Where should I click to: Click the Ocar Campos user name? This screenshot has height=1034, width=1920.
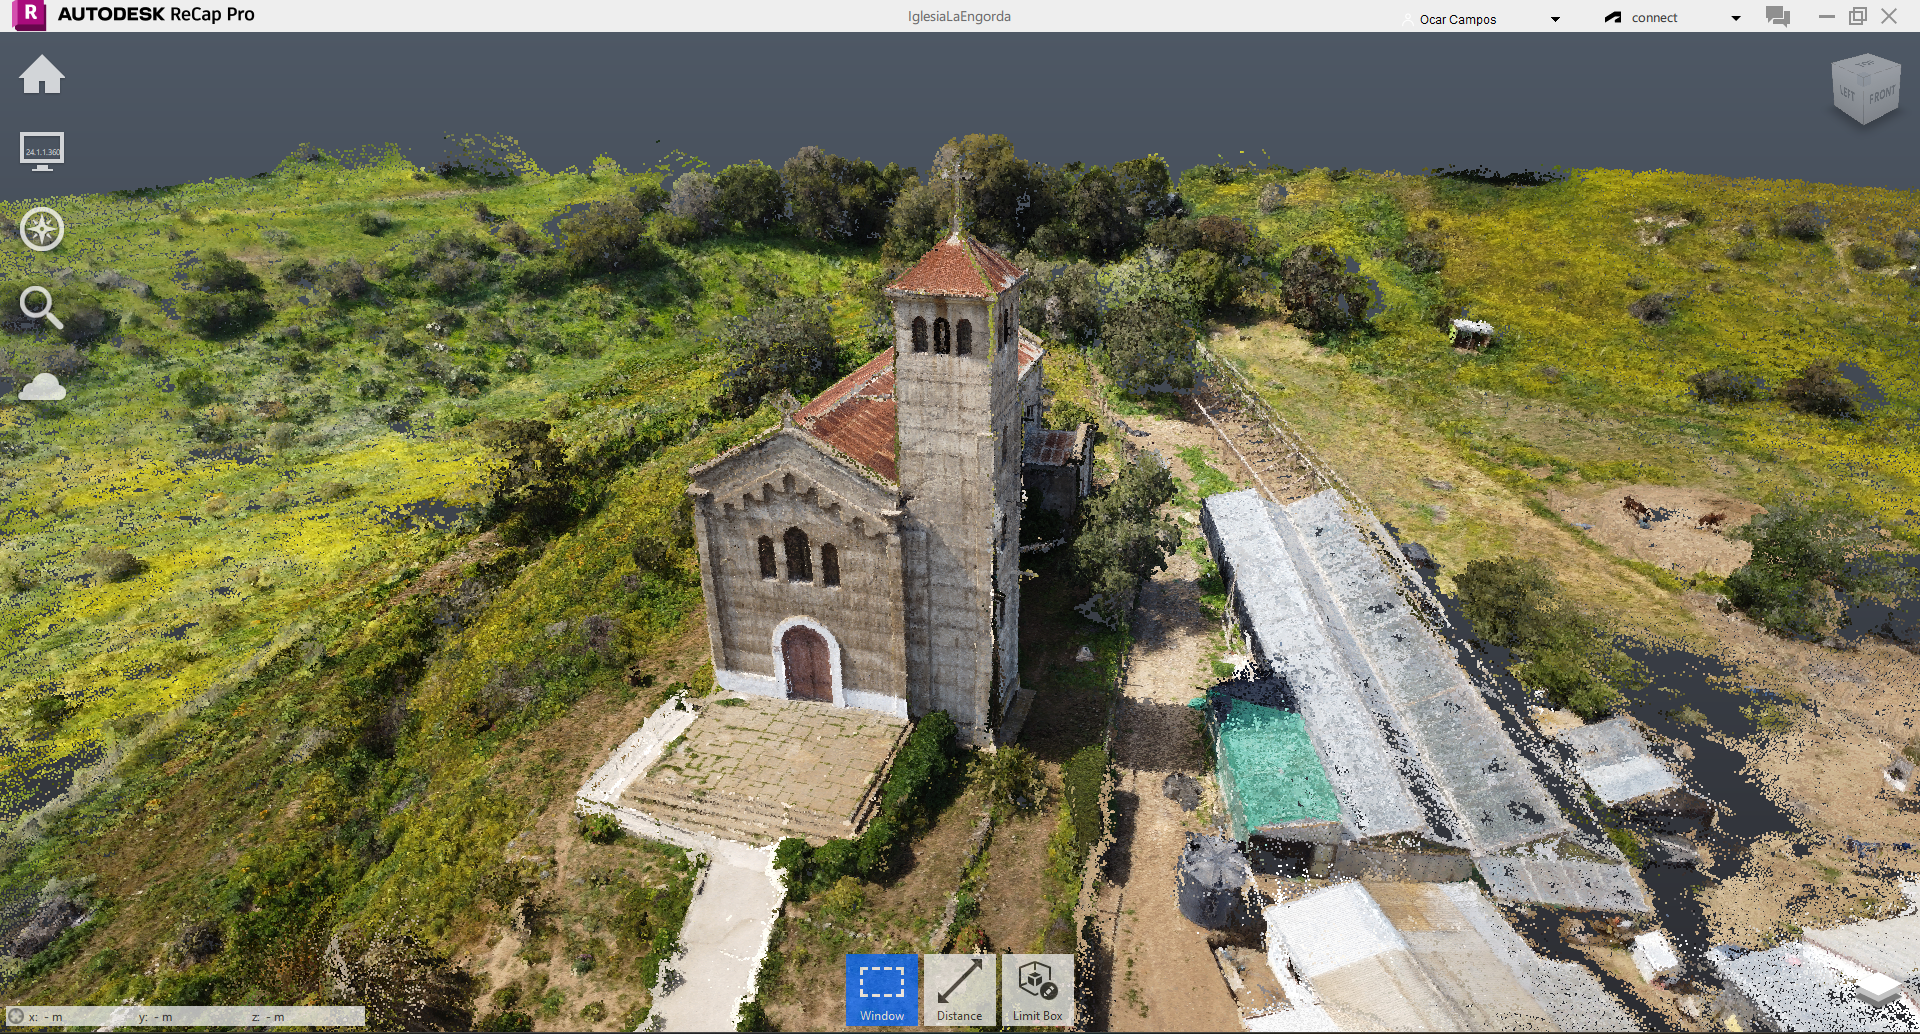click(1457, 19)
